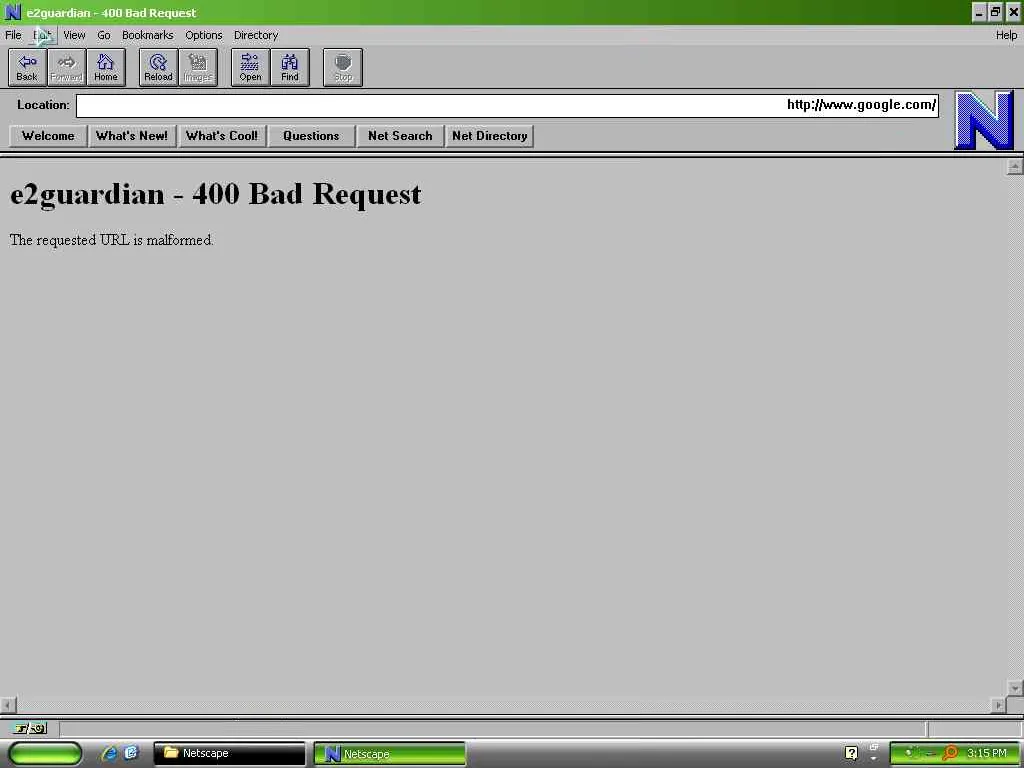Viewport: 1024px width, 768px height.
Task: Open the Help menu
Action: 1006,35
